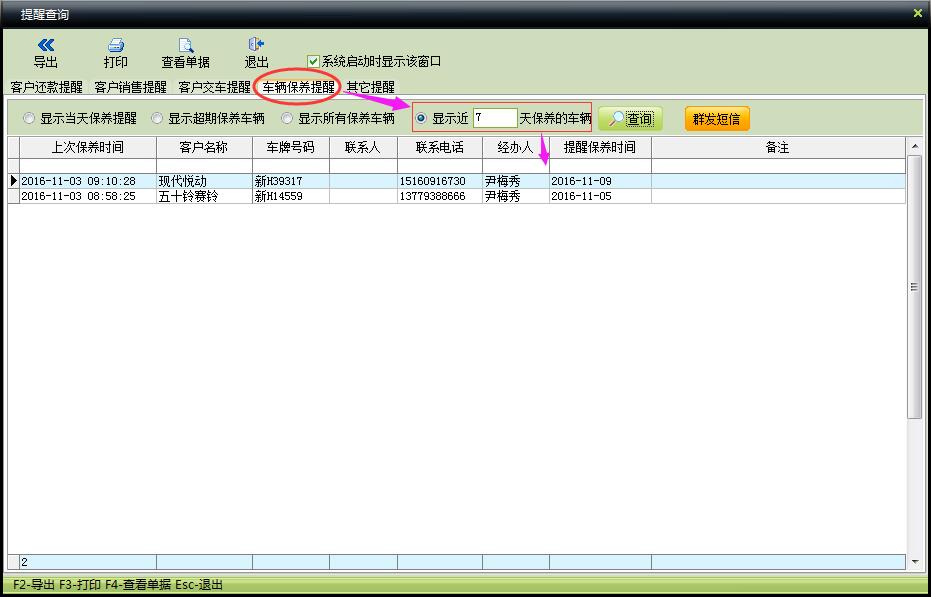Select 显示当天保养提醒 radio button
Screen dimensions: 931x597
(x=28, y=118)
